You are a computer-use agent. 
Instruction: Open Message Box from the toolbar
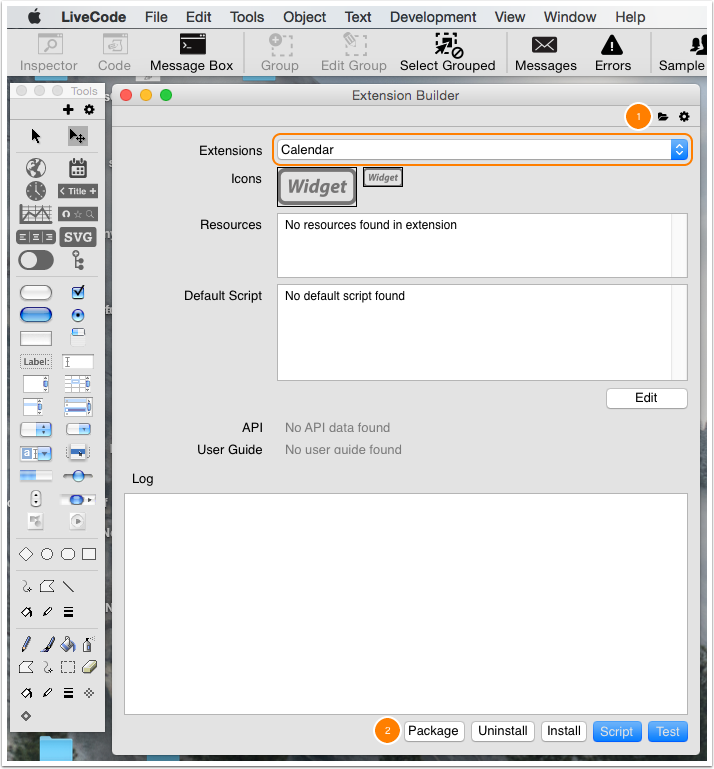(192, 52)
